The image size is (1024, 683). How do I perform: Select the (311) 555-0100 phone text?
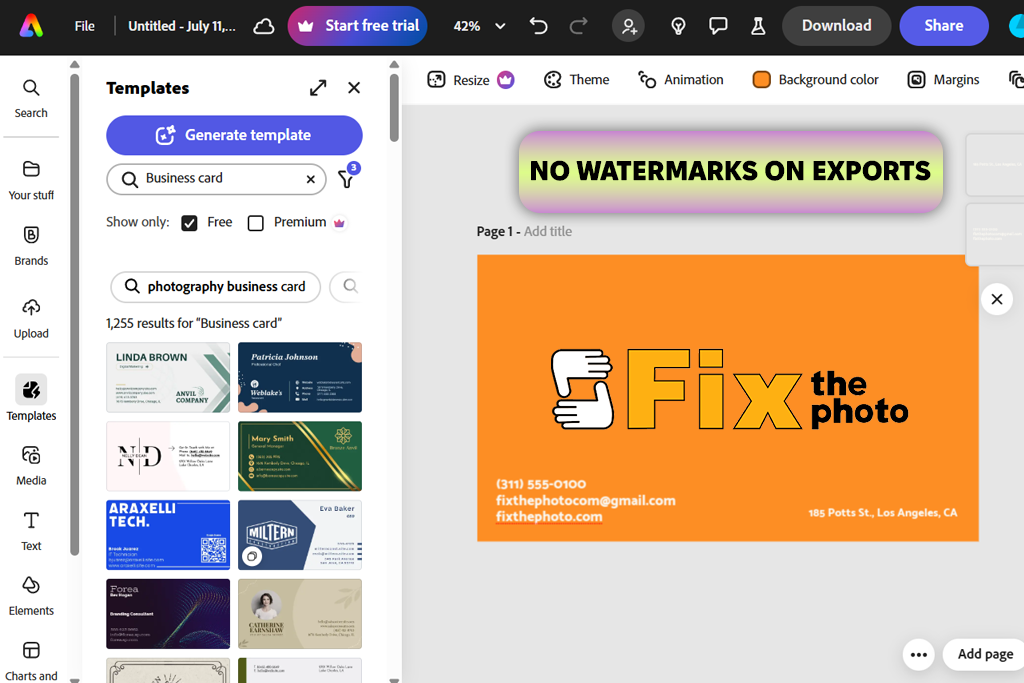(541, 484)
